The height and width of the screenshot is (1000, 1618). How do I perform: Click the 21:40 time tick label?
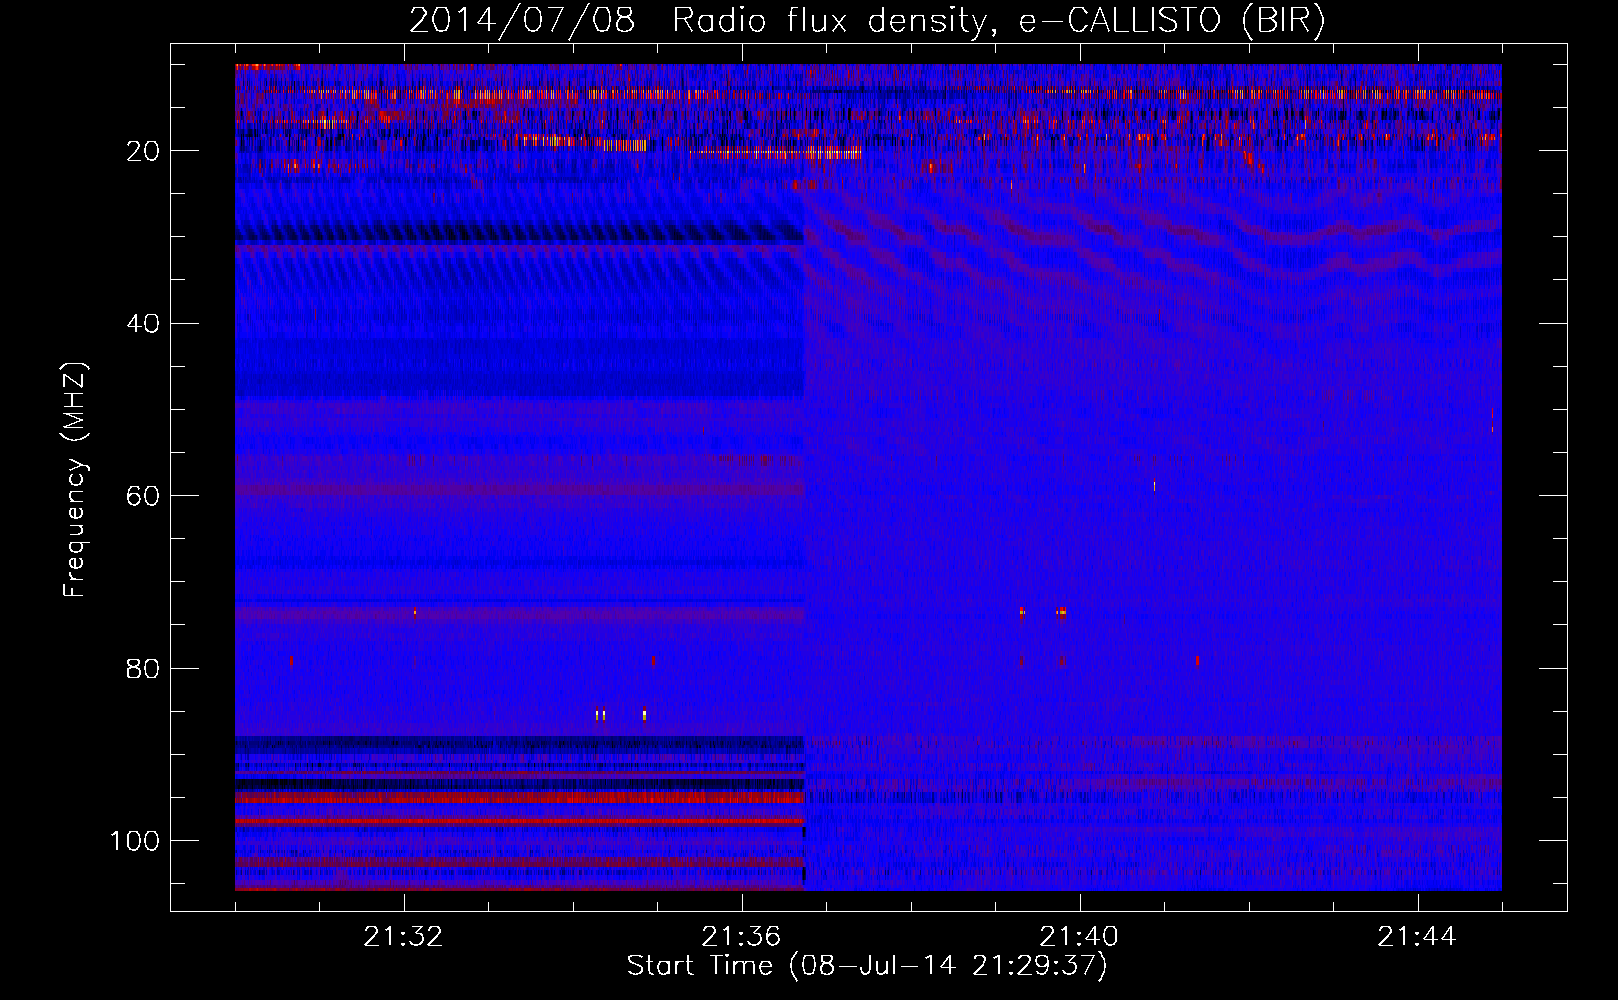click(1080, 937)
